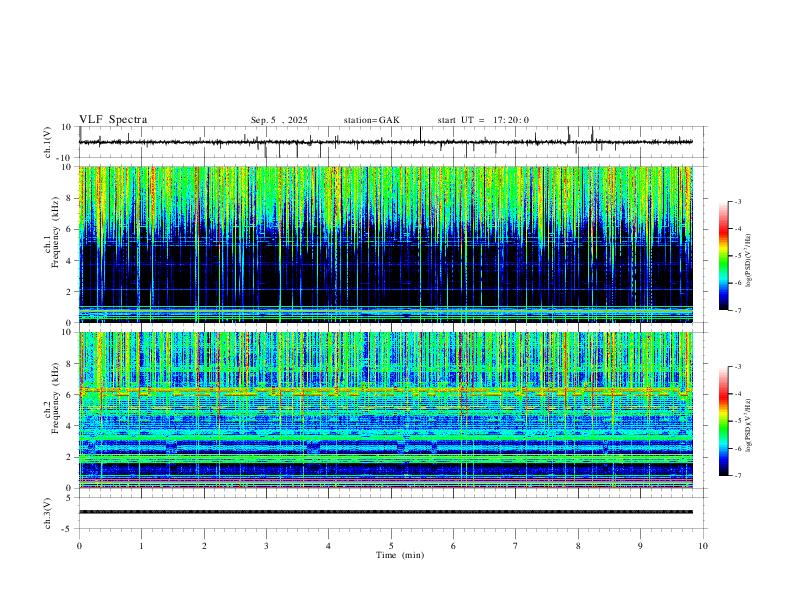Click the "start UT = 17:20: 0" text

click(x=483, y=120)
